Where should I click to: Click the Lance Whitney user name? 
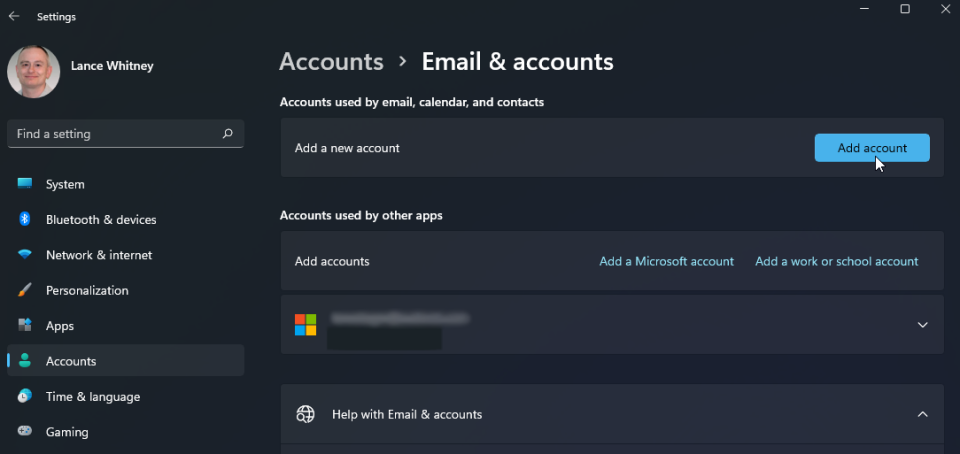pyautogui.click(x=112, y=65)
